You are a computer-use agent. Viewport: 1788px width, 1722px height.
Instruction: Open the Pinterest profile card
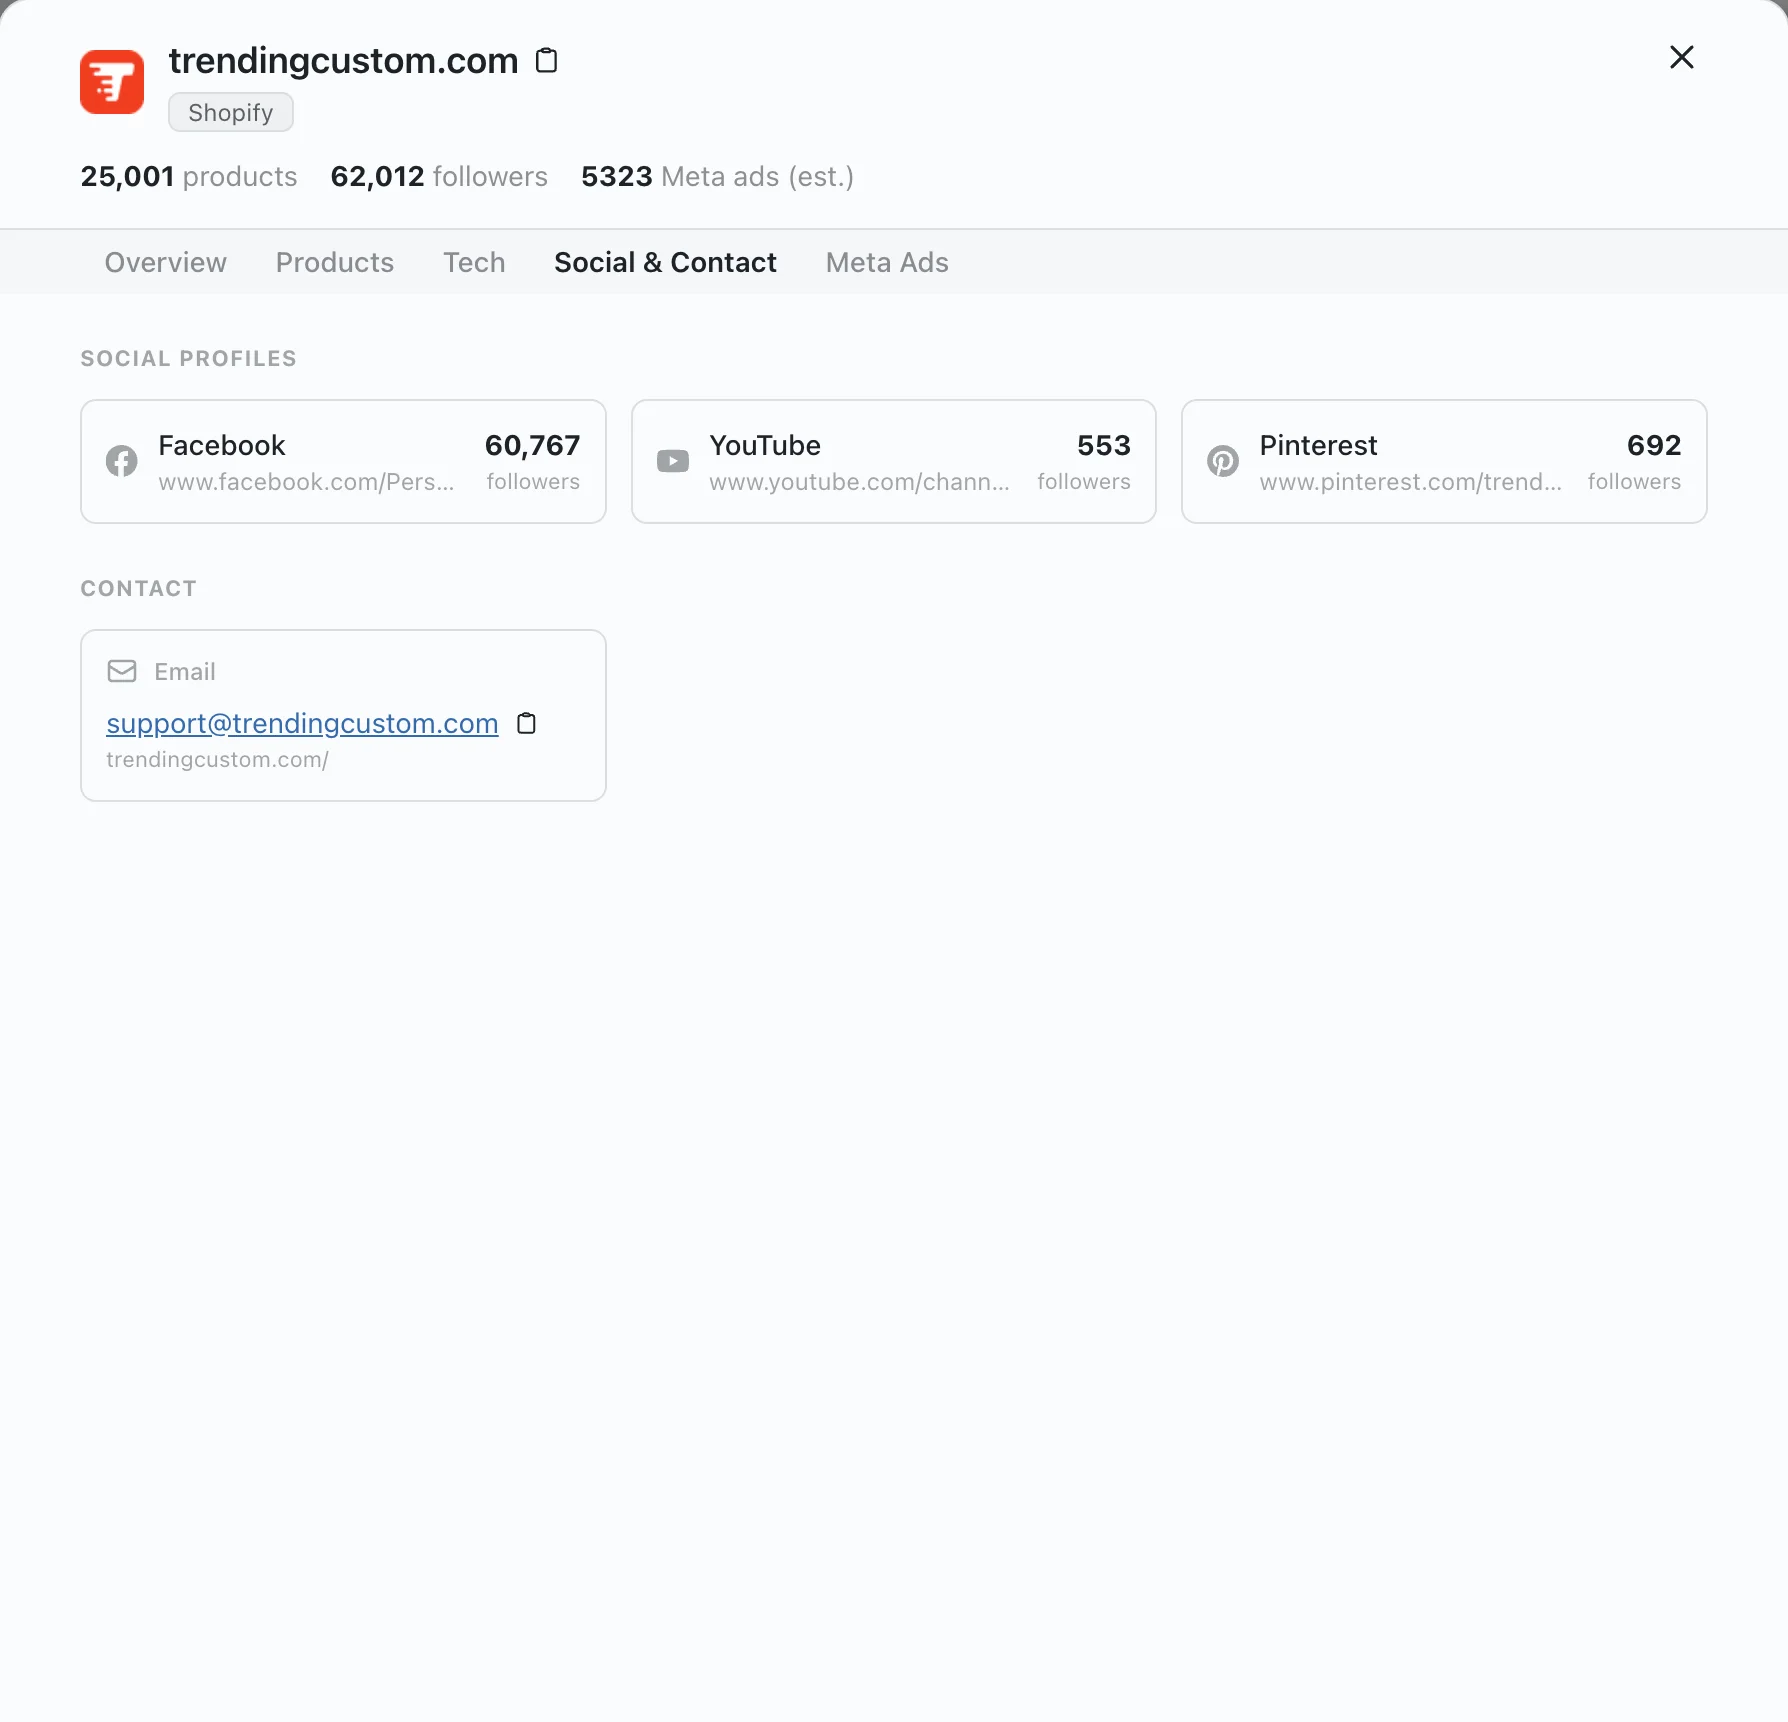point(1443,461)
